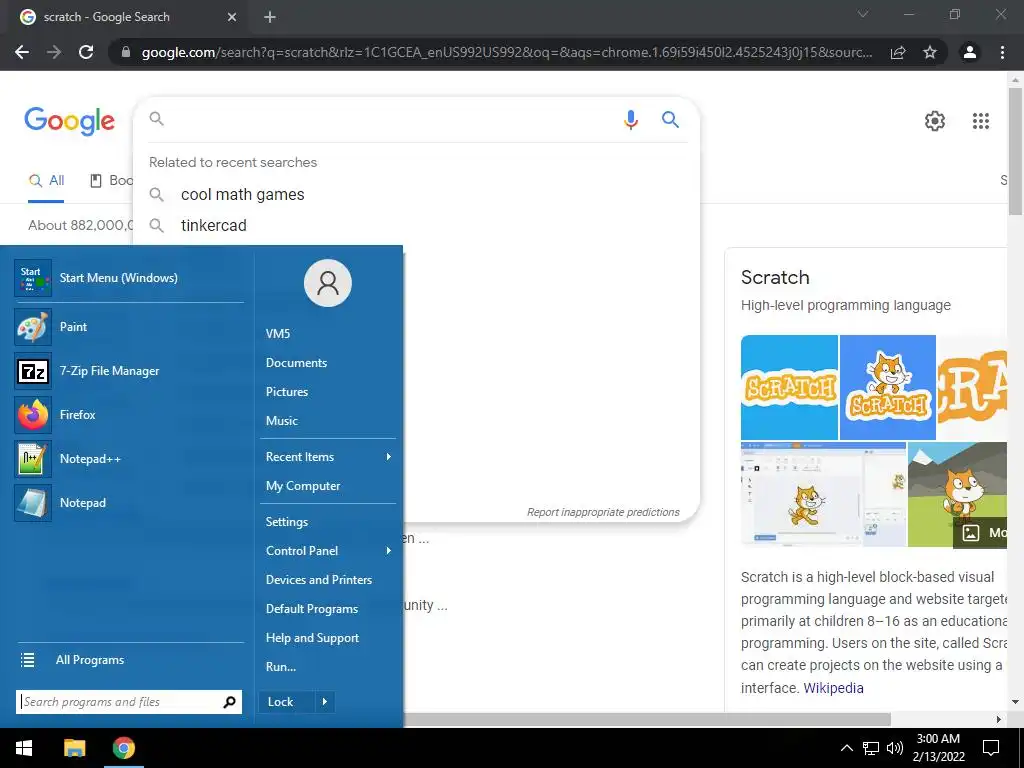1024x768 pixels.
Task: Reload the Google search page
Action: point(86,52)
